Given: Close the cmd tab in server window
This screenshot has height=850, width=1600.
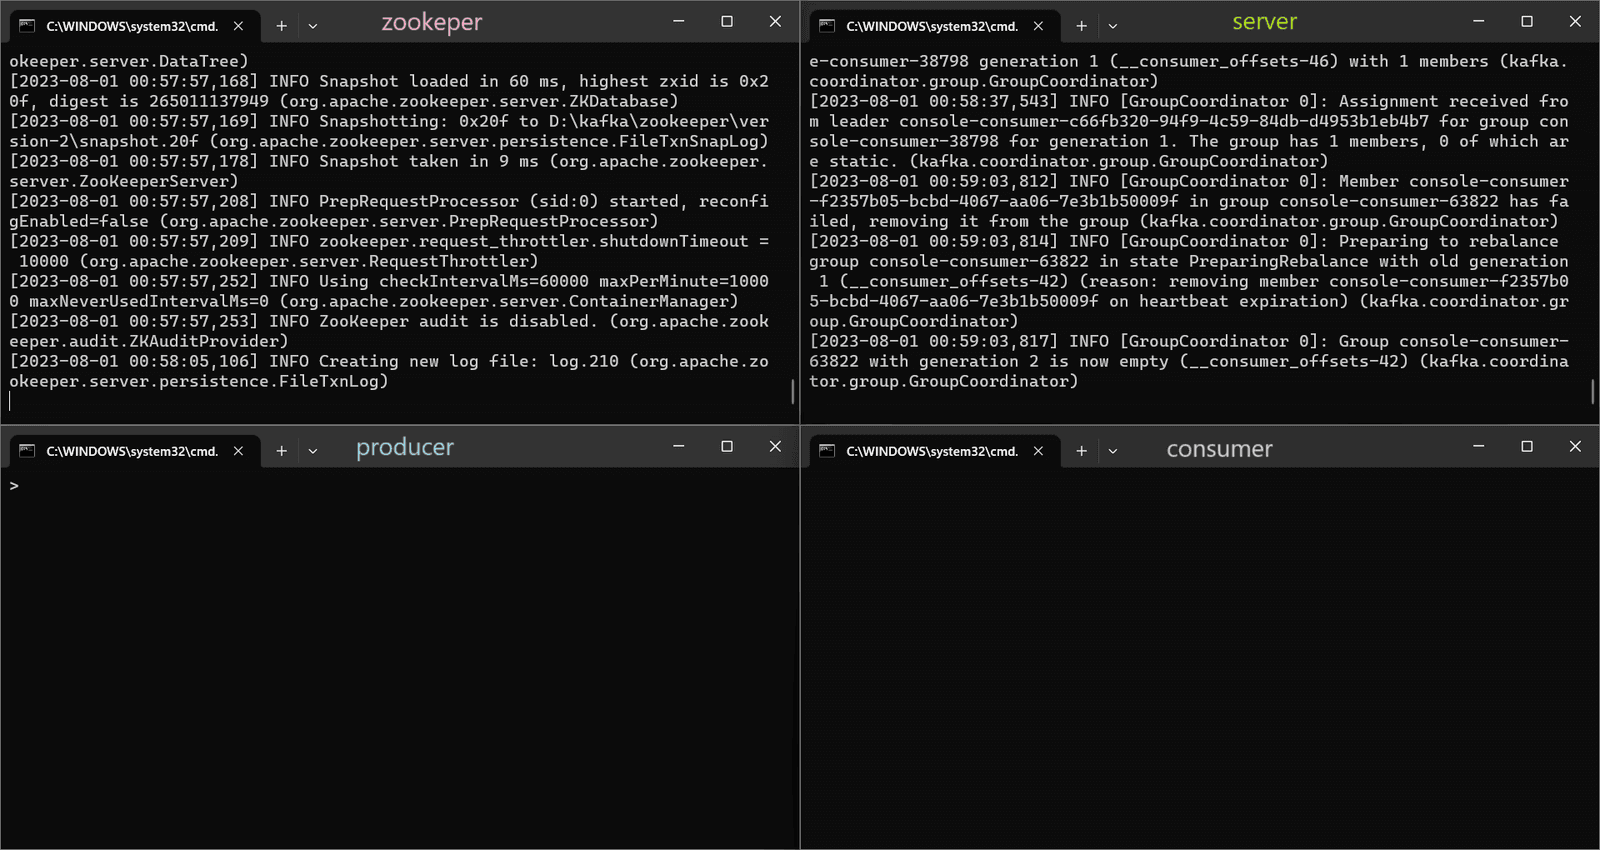Looking at the screenshot, I should (x=1038, y=26).
